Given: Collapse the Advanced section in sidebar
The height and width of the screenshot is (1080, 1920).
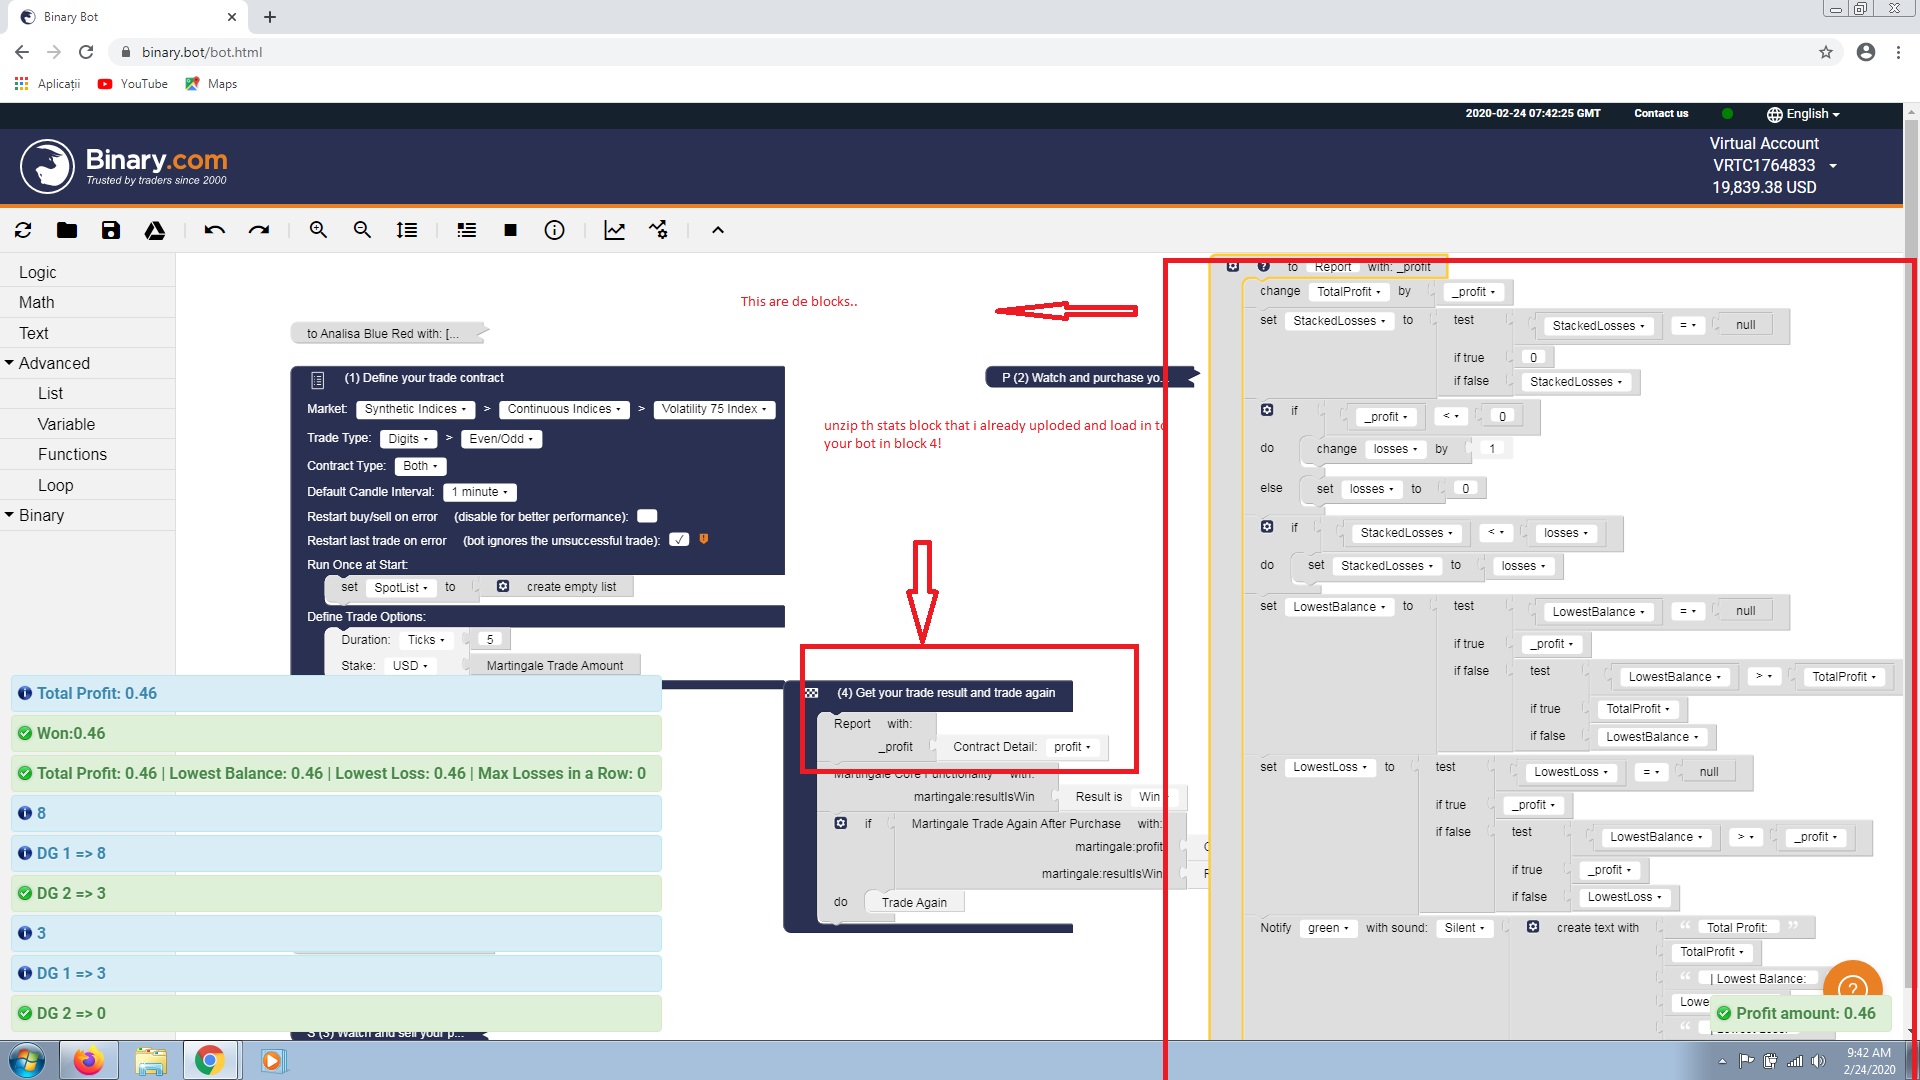Looking at the screenshot, I should 10,363.
